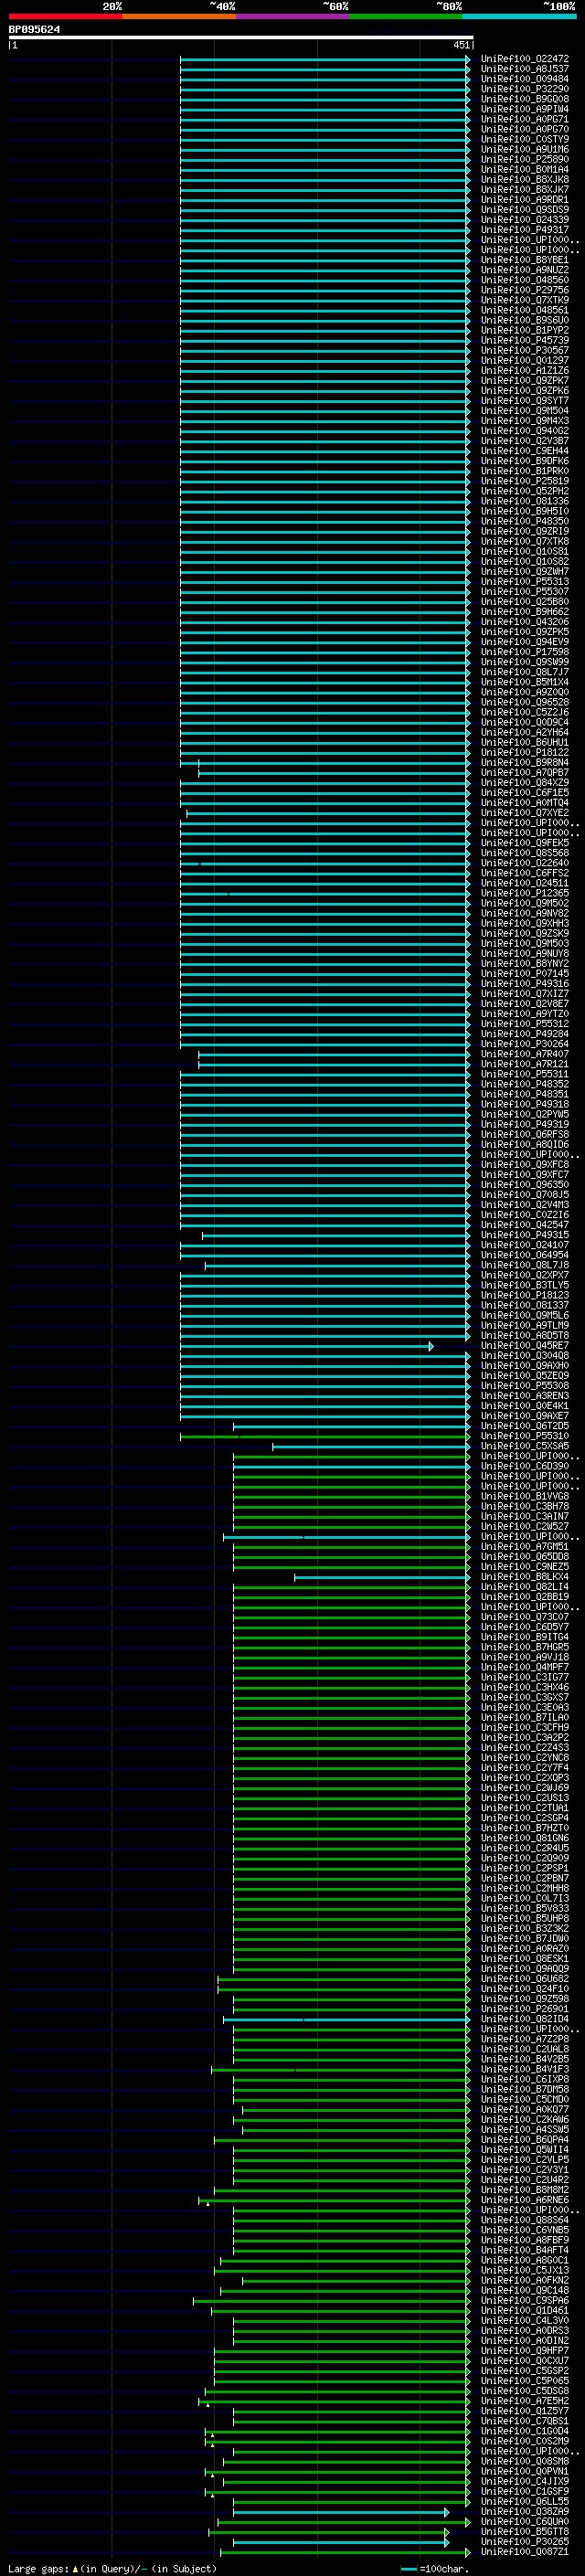The width and height of the screenshot is (585, 2576).
Task: Open hit UniRef100_O22472
Action: (525, 59)
